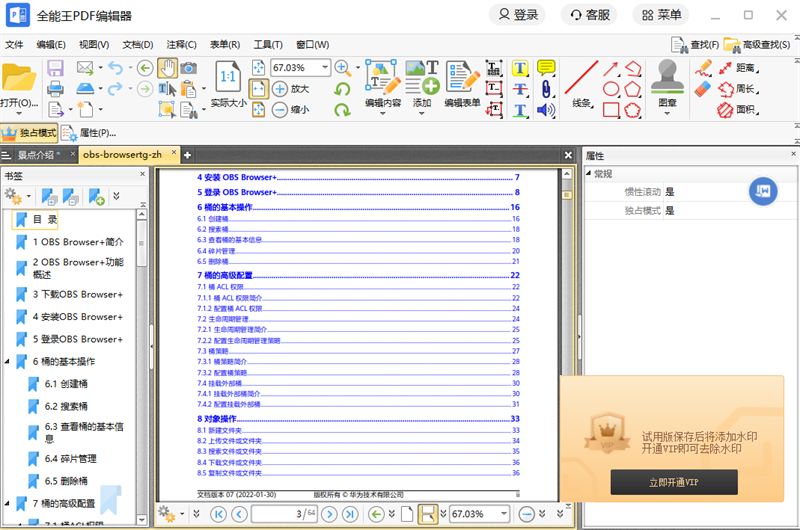The width and height of the screenshot is (800, 530).
Task: Click the page number input field
Action: [x=289, y=513]
